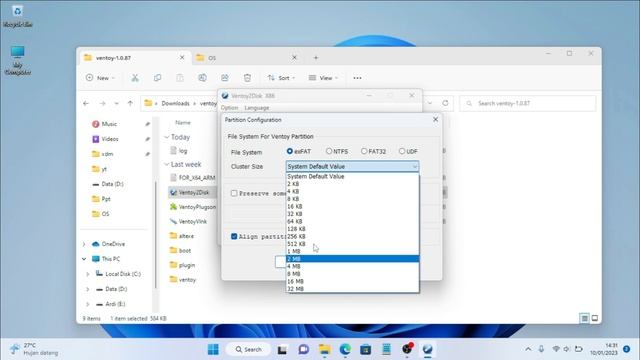Click the Cut scissors icon

coord(135,78)
